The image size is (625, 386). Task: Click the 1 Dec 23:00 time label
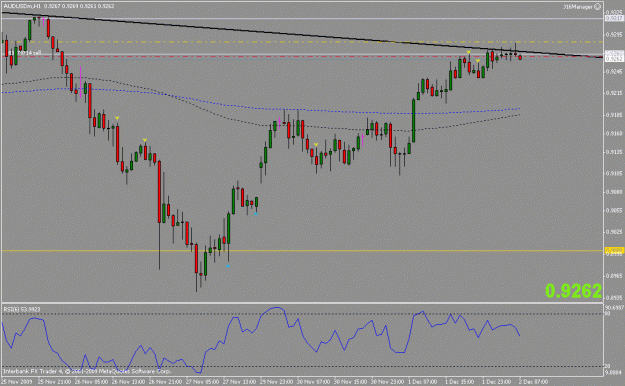point(497,382)
